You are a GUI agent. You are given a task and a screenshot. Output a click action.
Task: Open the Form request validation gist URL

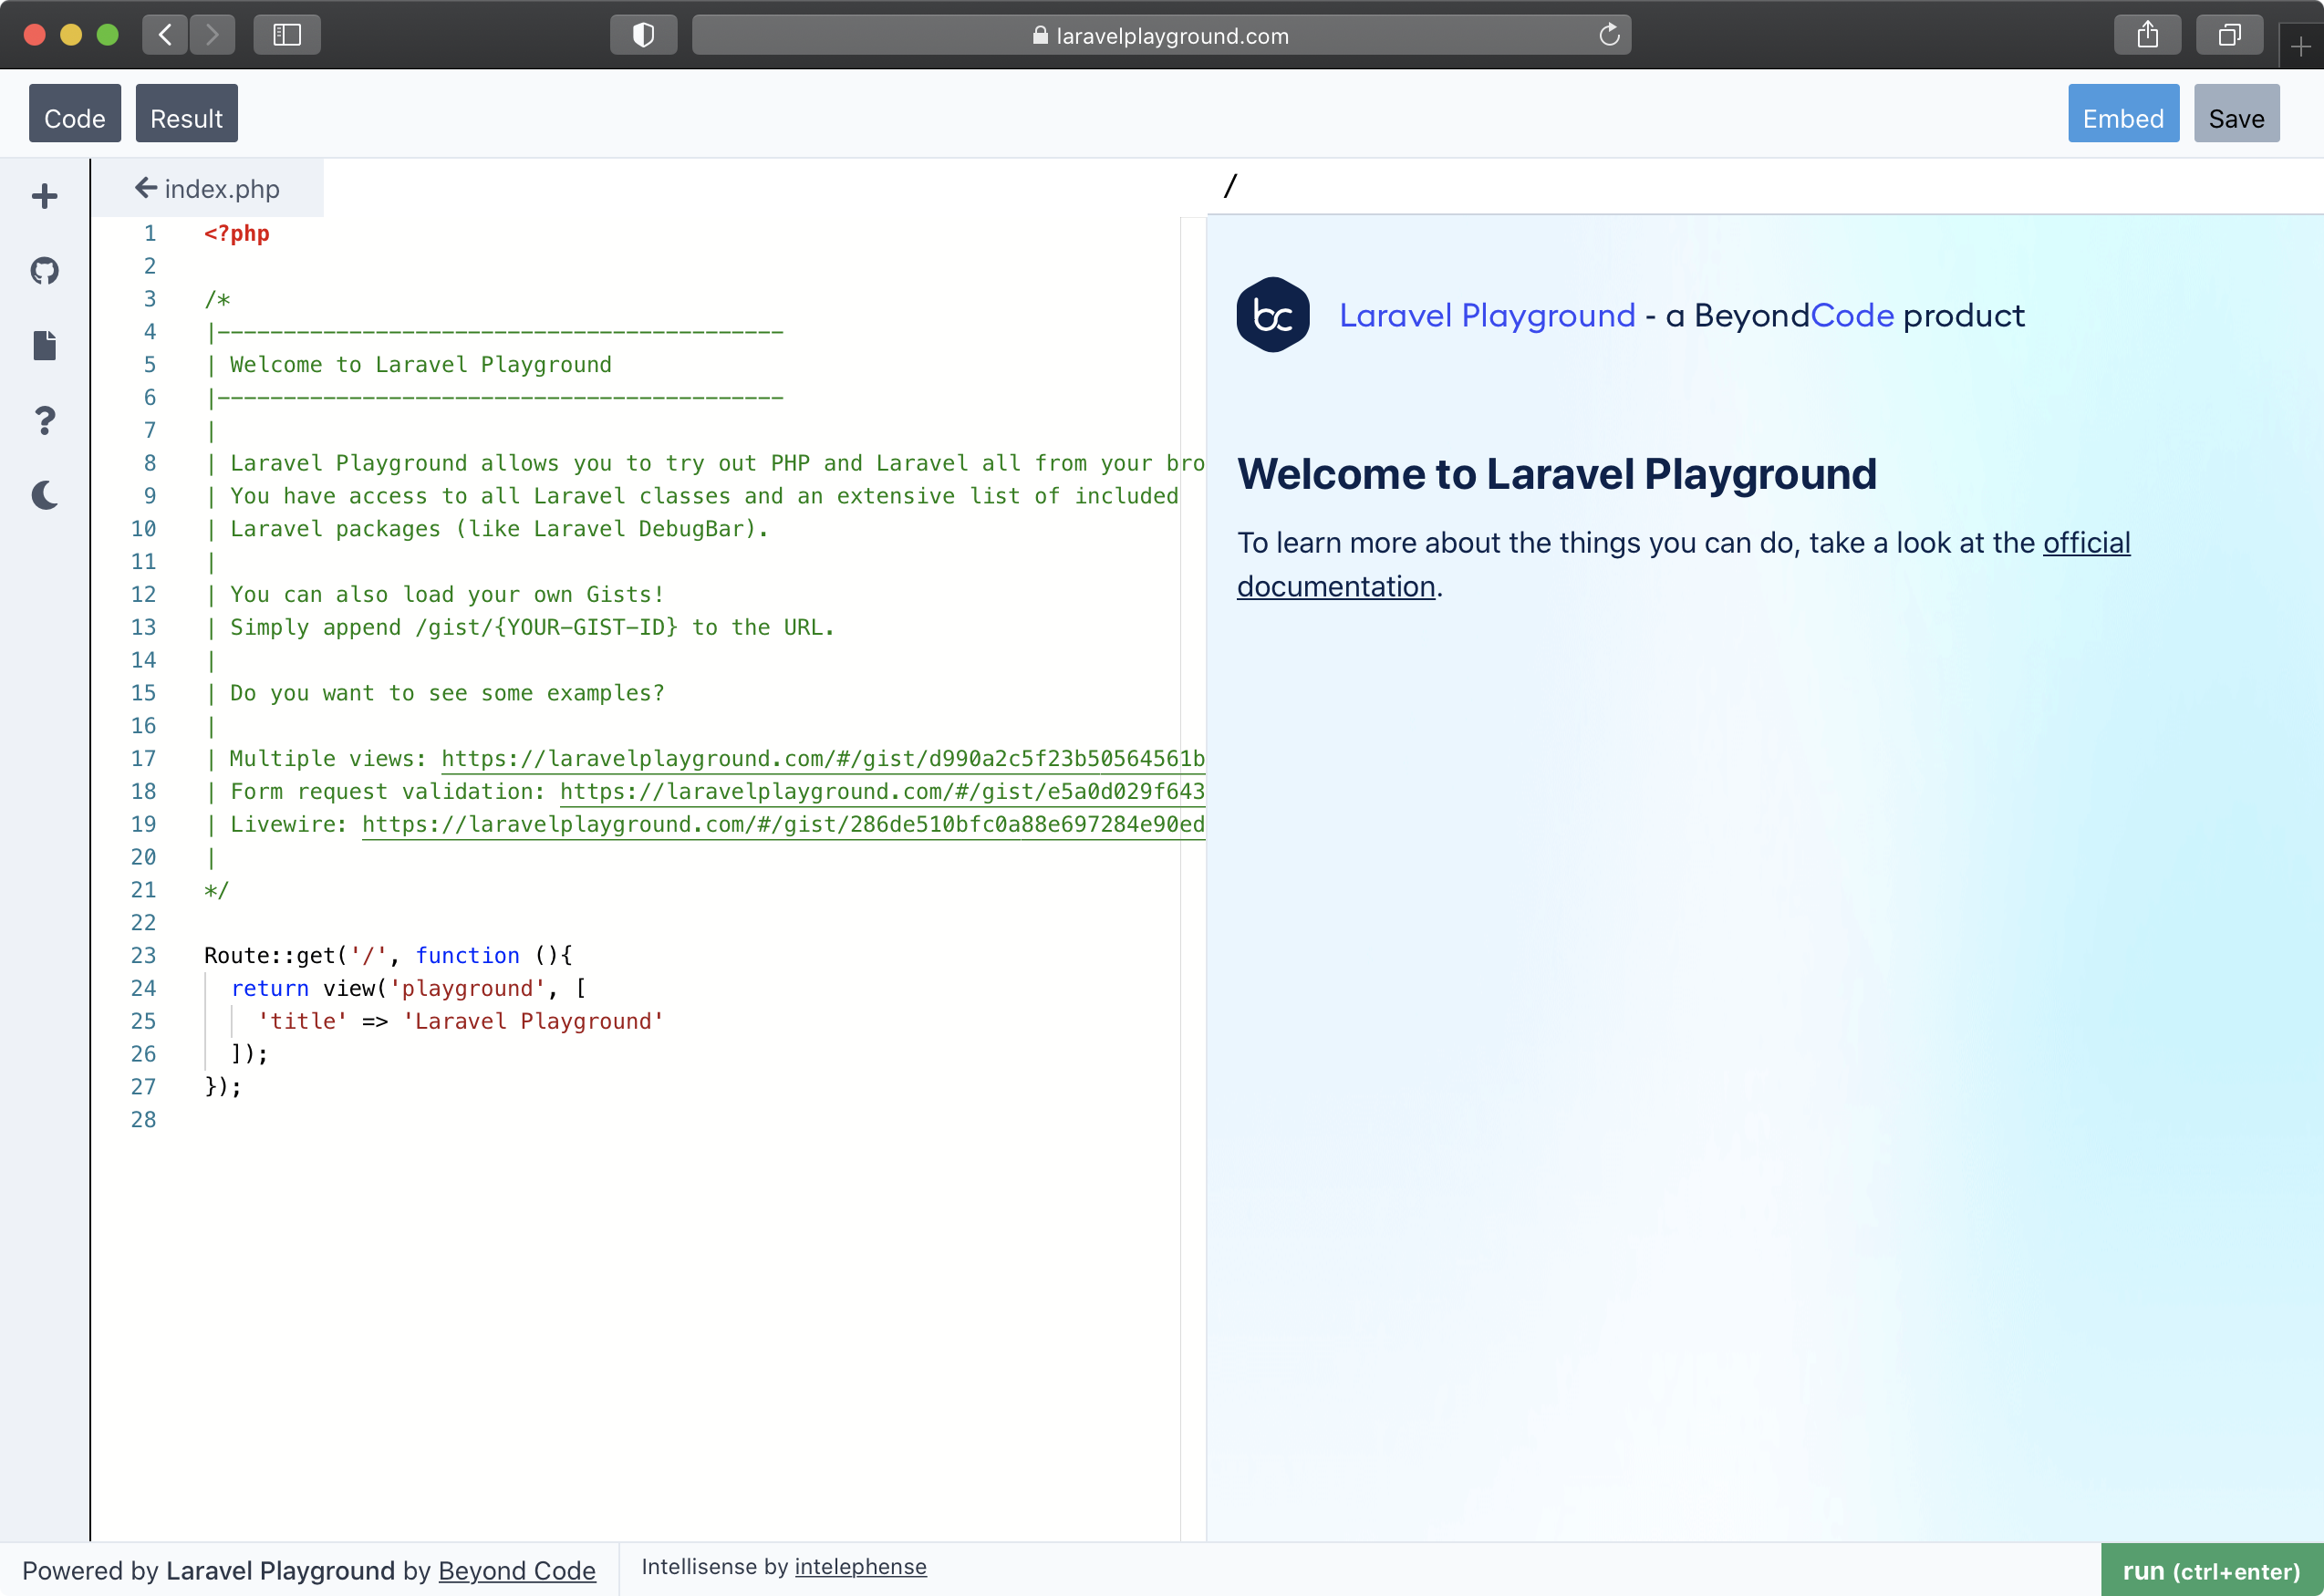point(882,791)
